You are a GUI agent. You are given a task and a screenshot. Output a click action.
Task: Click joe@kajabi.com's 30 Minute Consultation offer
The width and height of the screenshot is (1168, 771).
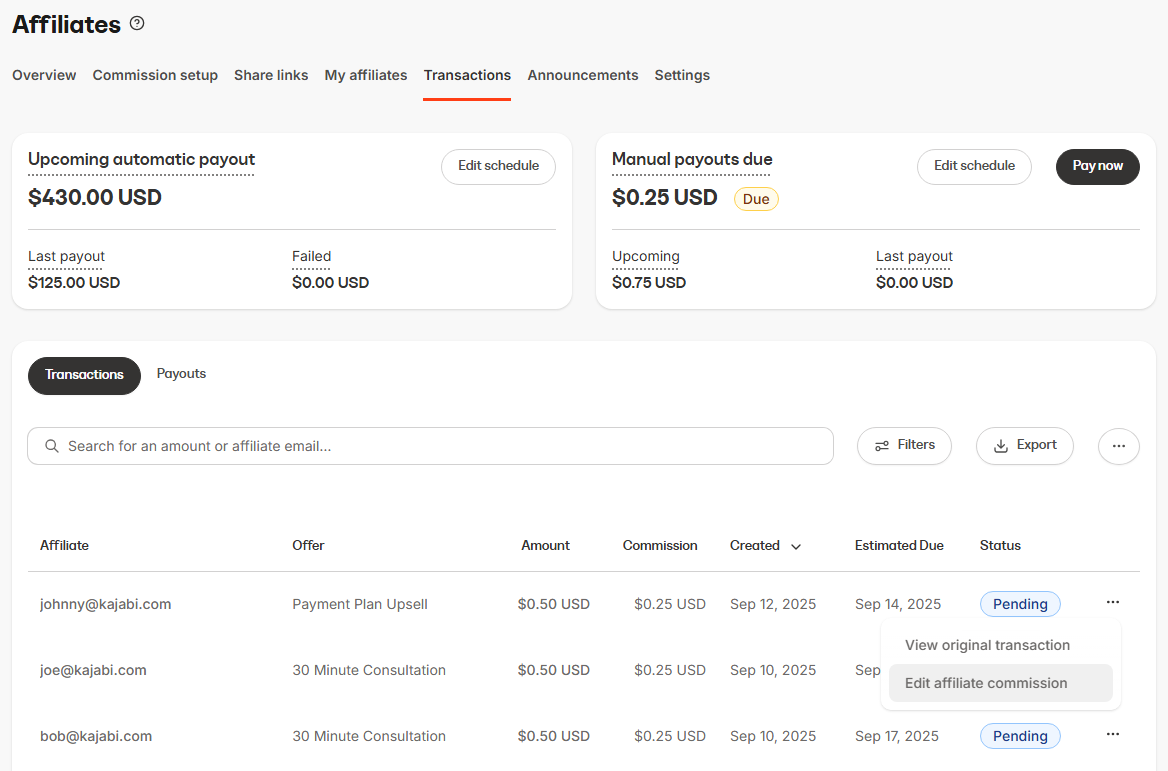click(369, 670)
